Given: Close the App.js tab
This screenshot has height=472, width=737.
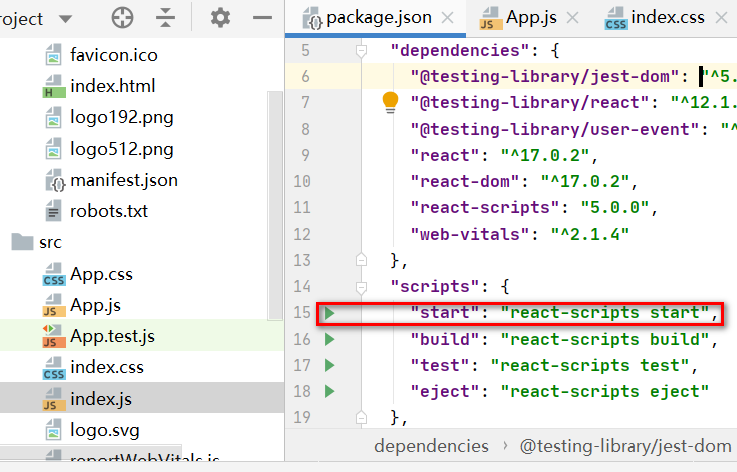Looking at the screenshot, I should tap(572, 18).
